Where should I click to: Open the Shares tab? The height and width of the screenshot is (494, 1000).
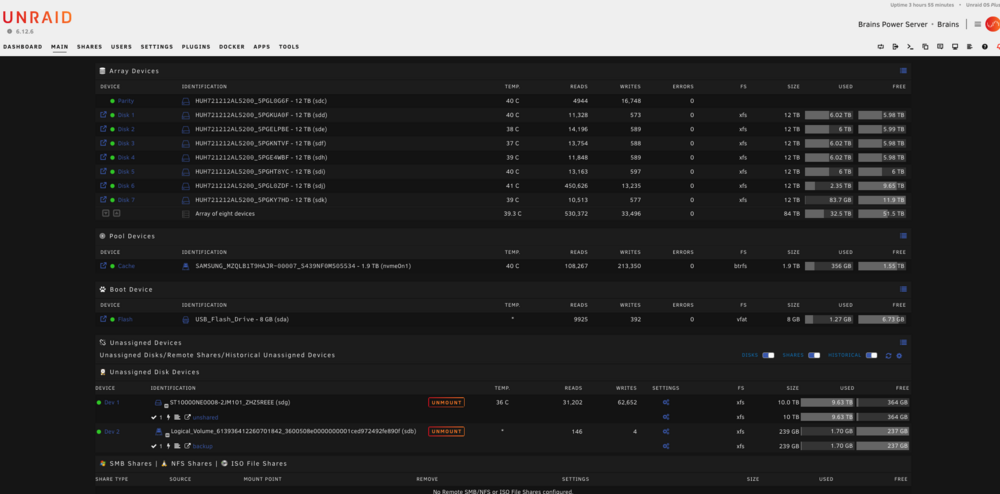[x=89, y=47]
